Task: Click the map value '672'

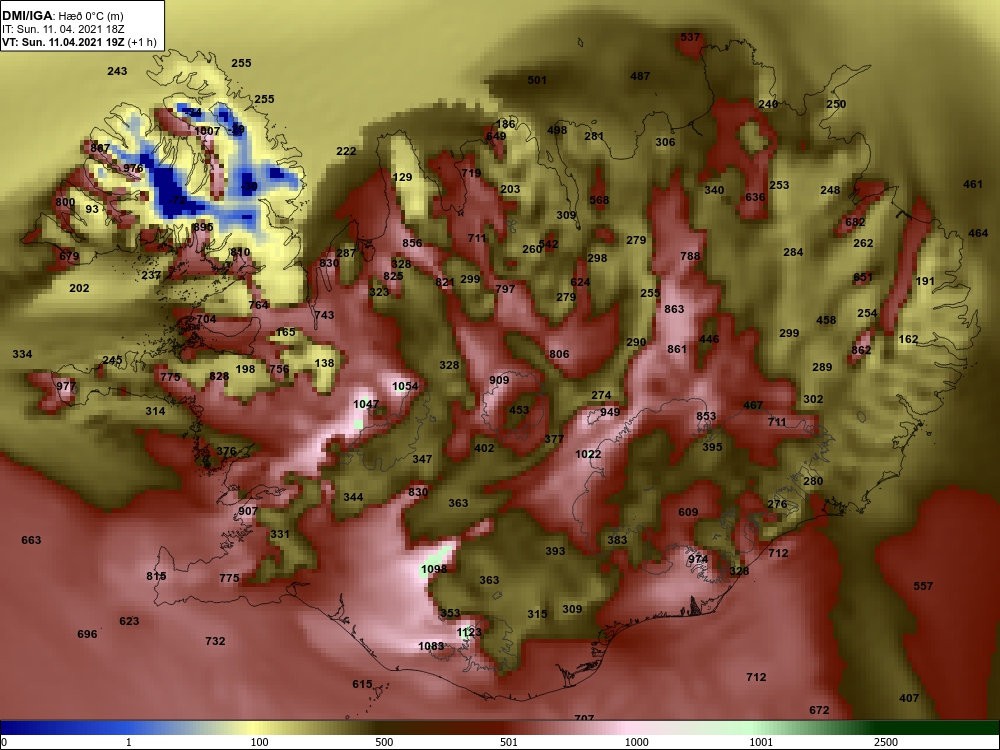Action: point(819,710)
